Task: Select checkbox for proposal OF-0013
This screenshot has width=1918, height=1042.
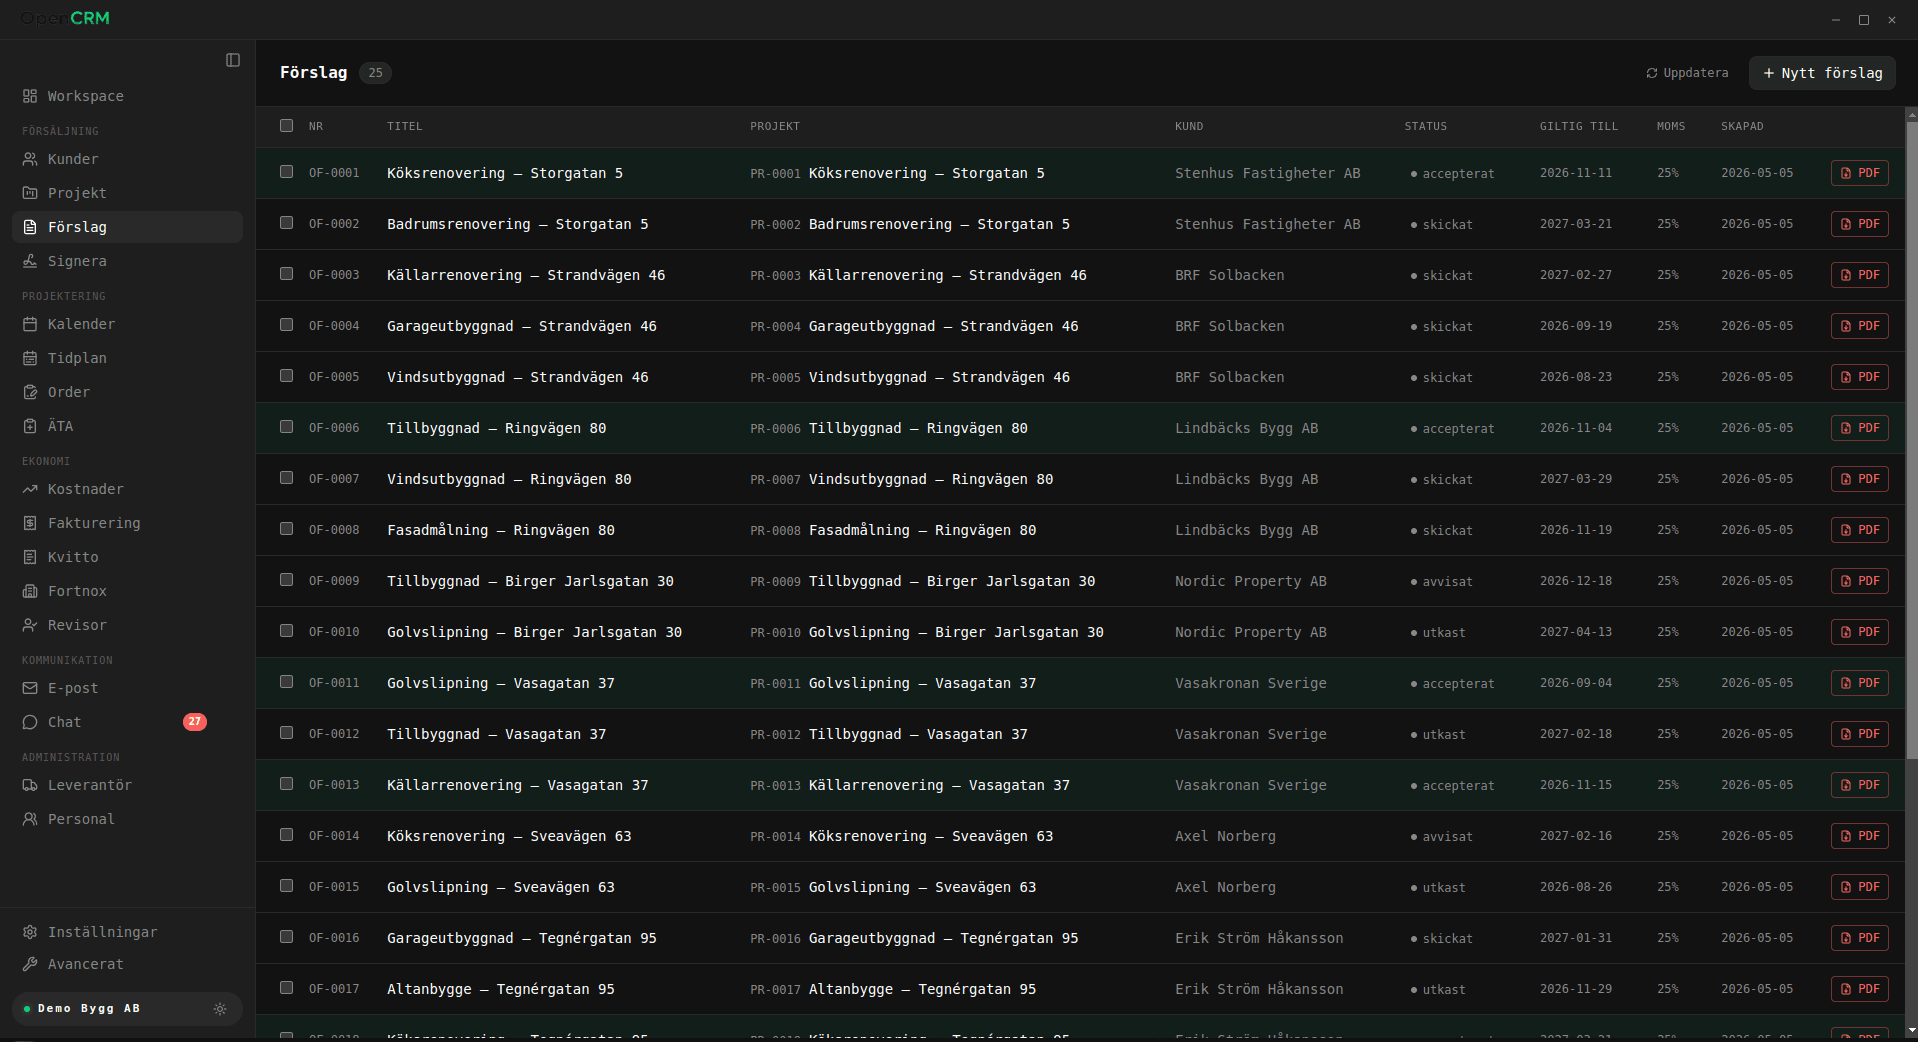Action: click(287, 784)
